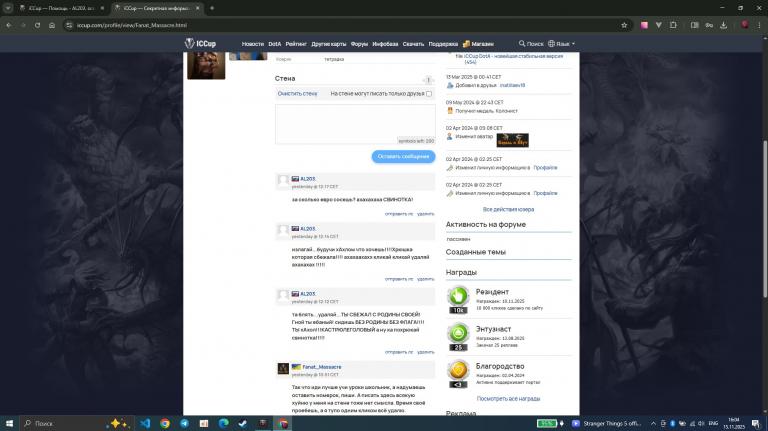Reload the page with the browser refresh button
Viewport: 768px width, 431px height.
pyautogui.click(x=37, y=25)
